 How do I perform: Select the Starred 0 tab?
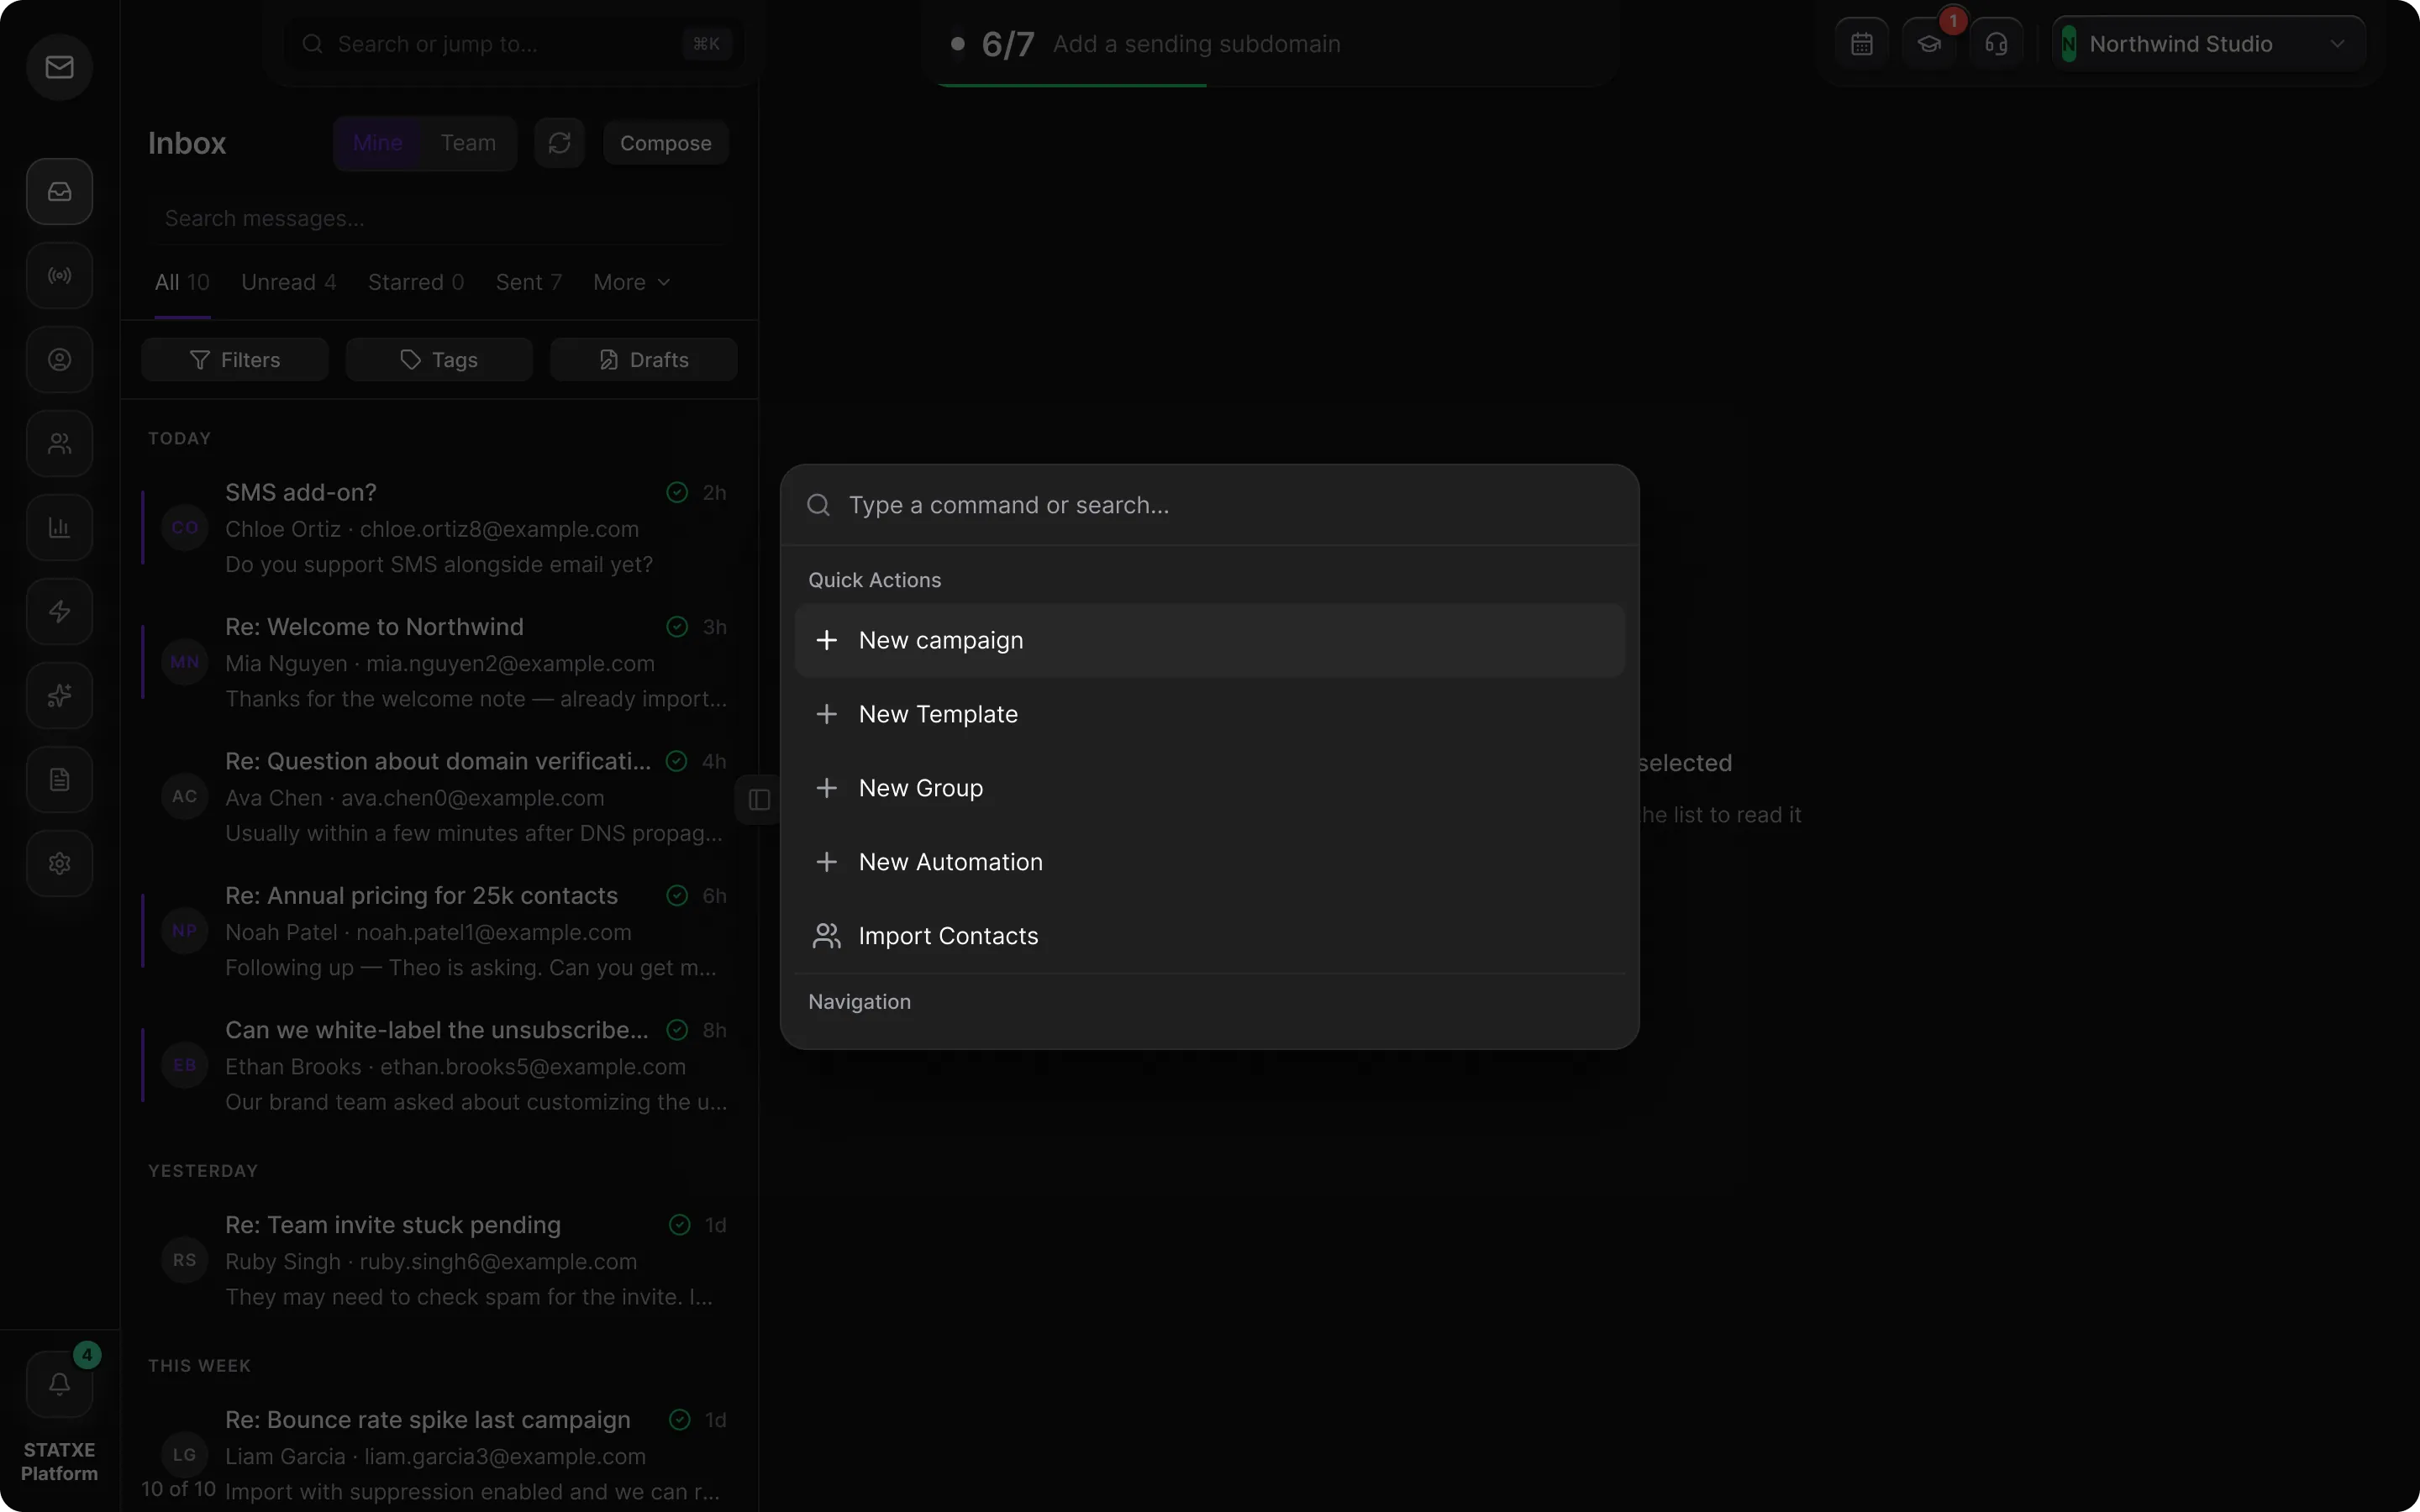tap(416, 282)
